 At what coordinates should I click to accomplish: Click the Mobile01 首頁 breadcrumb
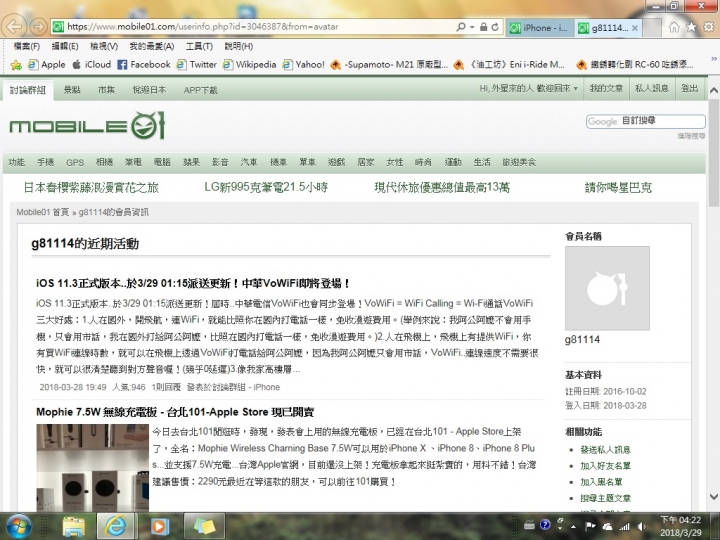tap(42, 212)
